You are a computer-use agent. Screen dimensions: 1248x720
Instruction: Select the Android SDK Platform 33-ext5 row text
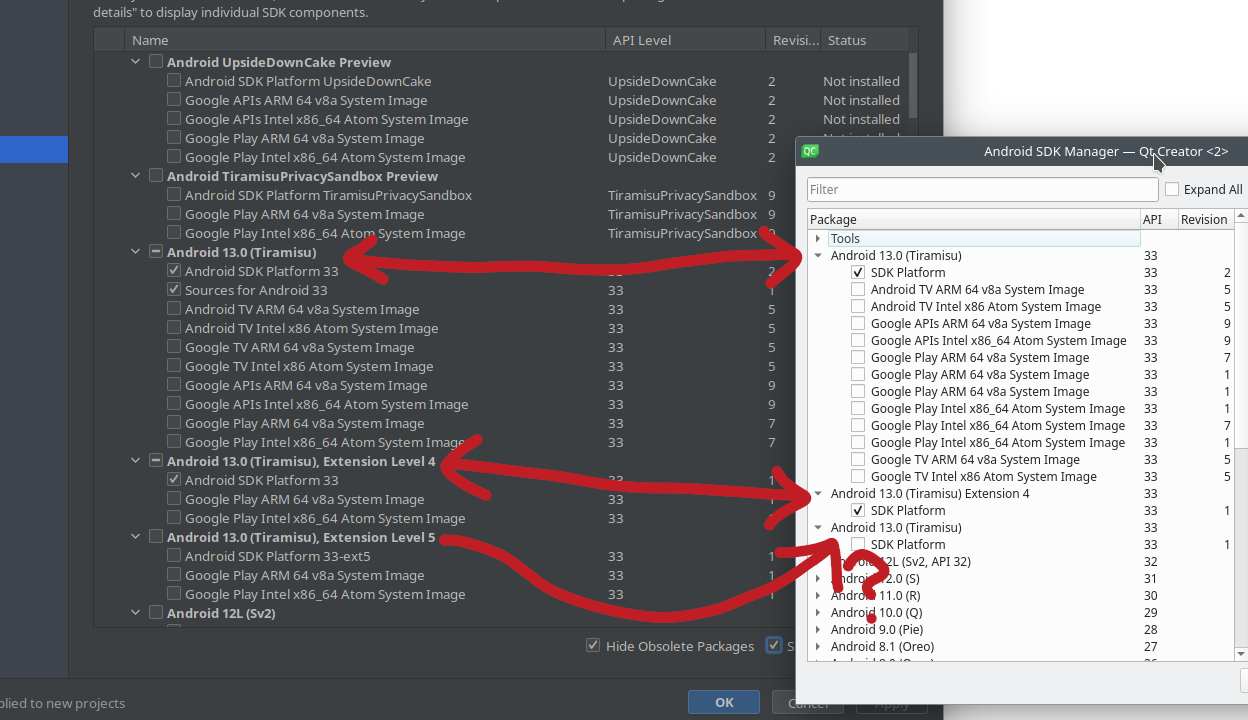point(278,556)
